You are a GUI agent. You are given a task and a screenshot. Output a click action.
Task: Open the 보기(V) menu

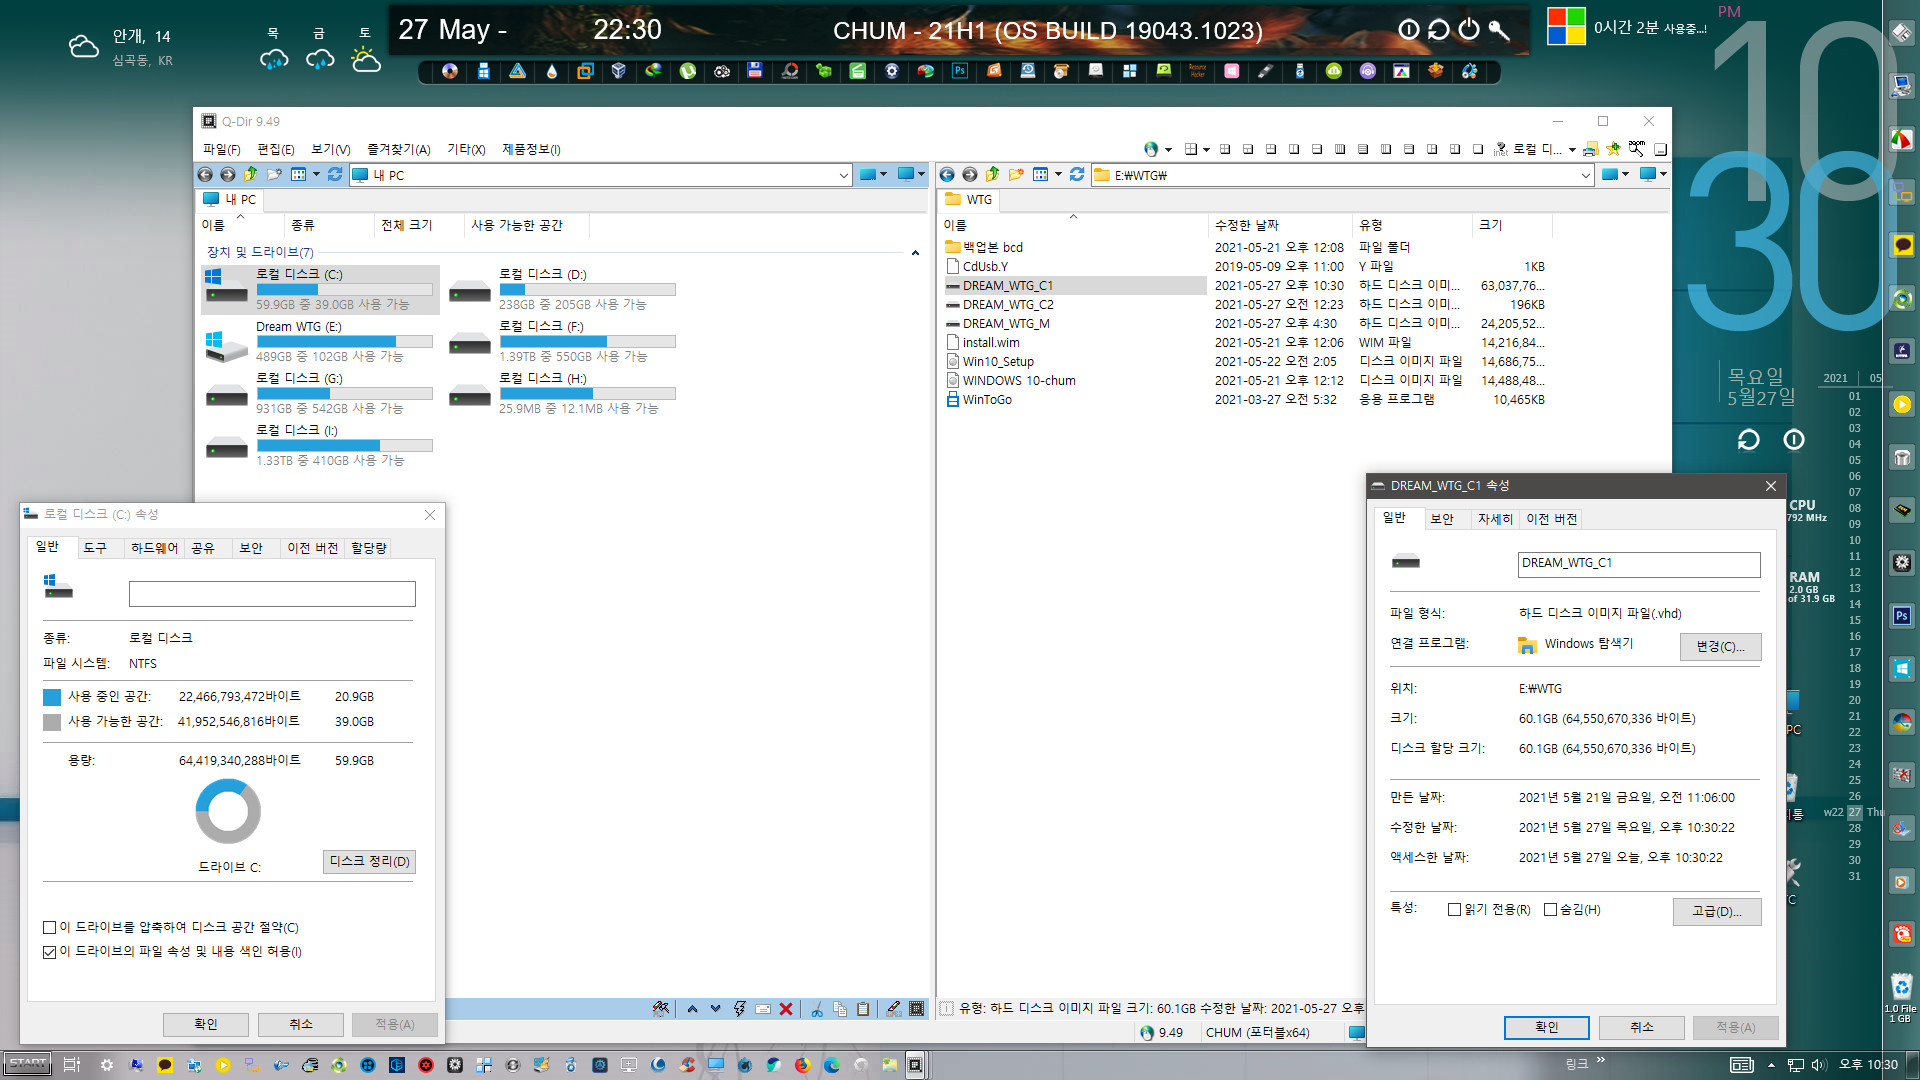(330, 149)
